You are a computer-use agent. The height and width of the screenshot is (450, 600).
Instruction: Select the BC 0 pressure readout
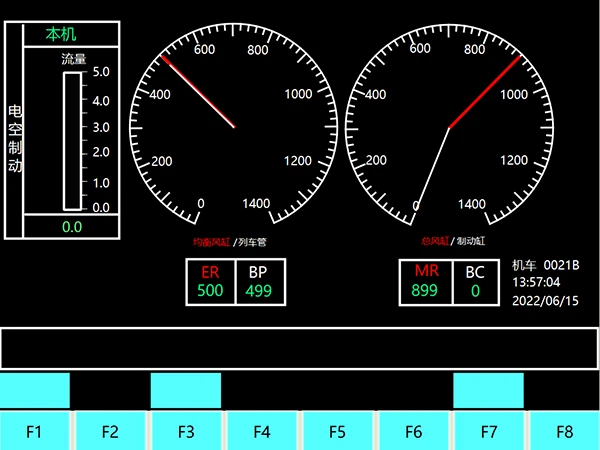tap(475, 281)
